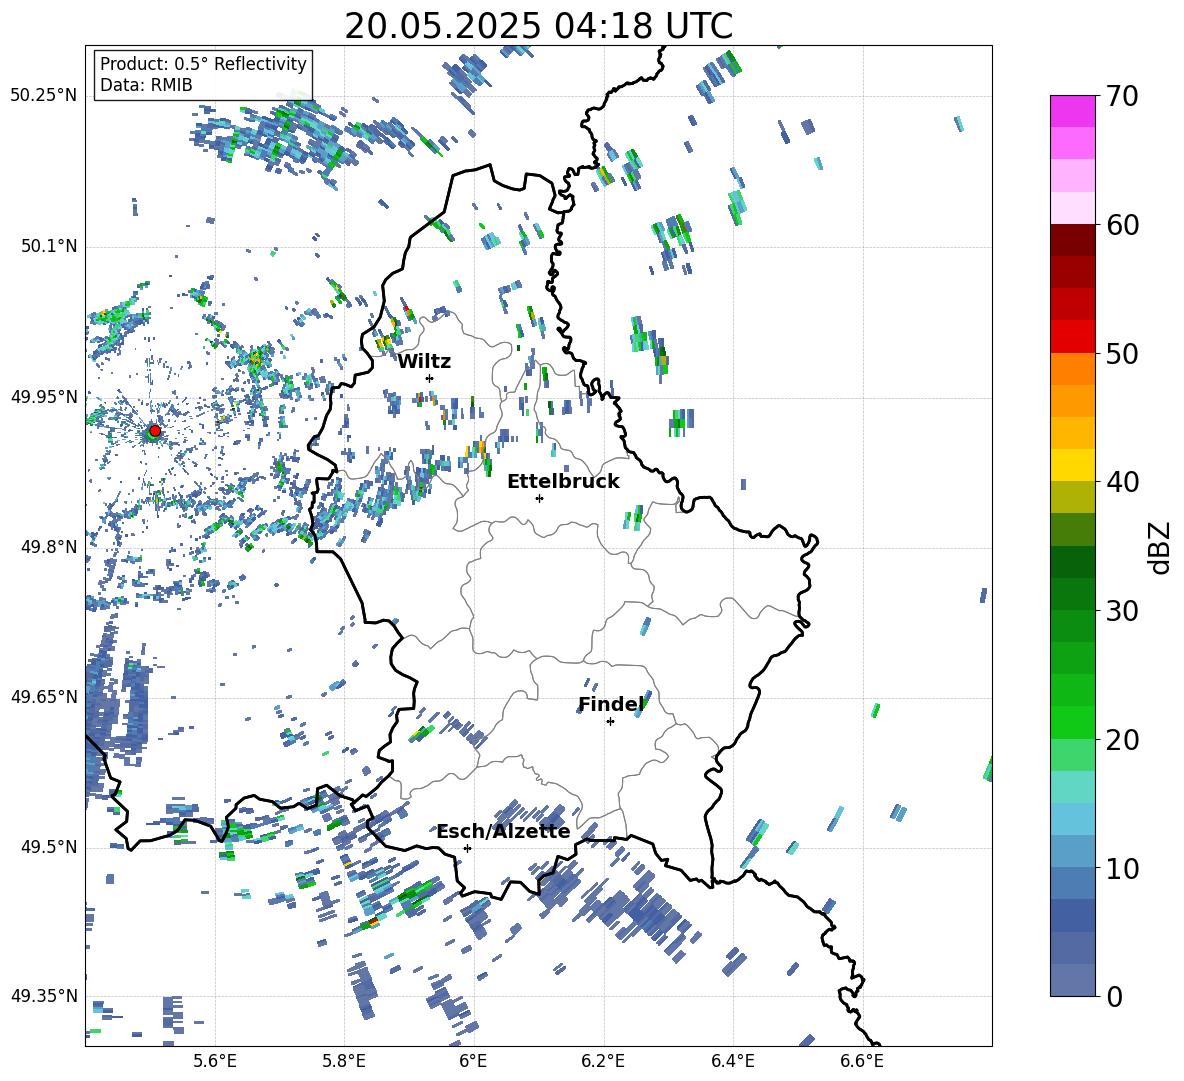Click the bright green swatch above 20

pyautogui.click(x=1072, y=722)
